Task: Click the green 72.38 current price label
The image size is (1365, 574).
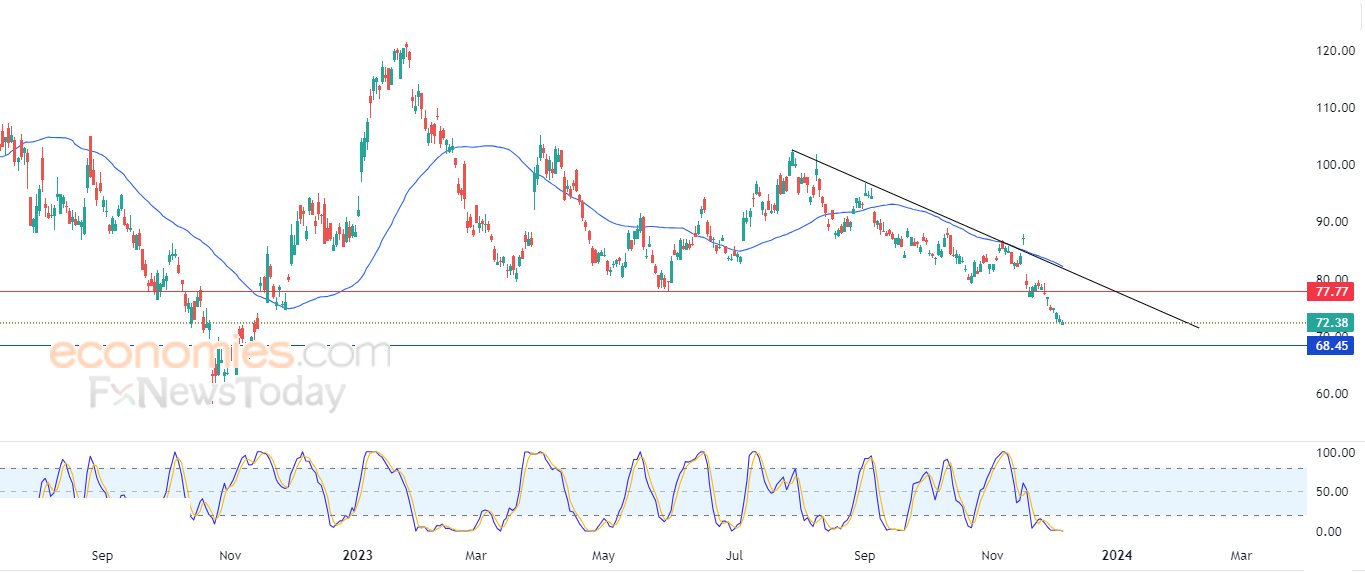Action: [1330, 323]
